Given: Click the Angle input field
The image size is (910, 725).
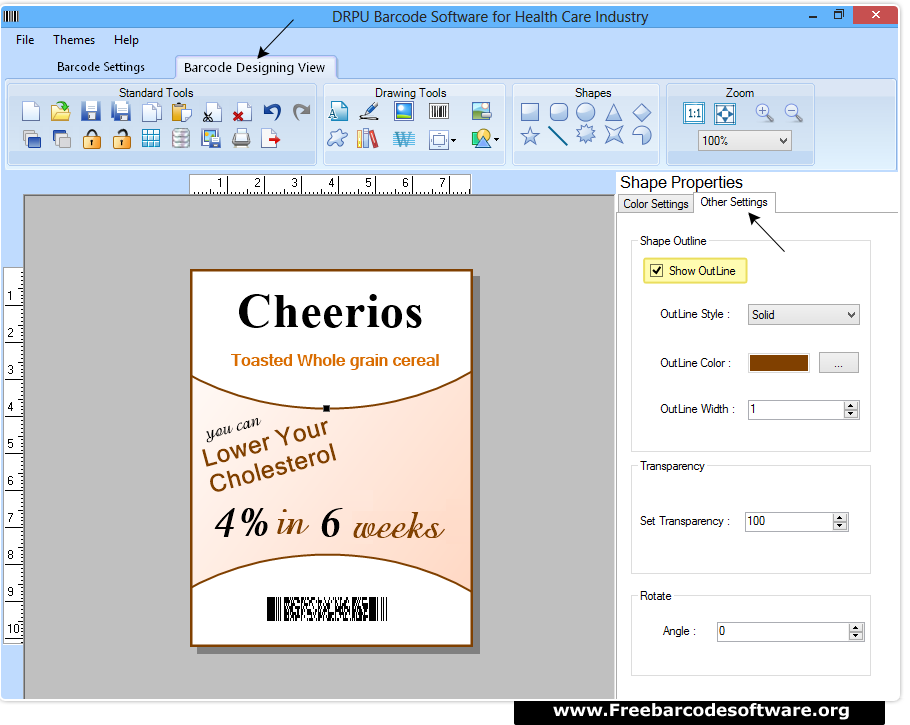Looking at the screenshot, I should click(783, 632).
